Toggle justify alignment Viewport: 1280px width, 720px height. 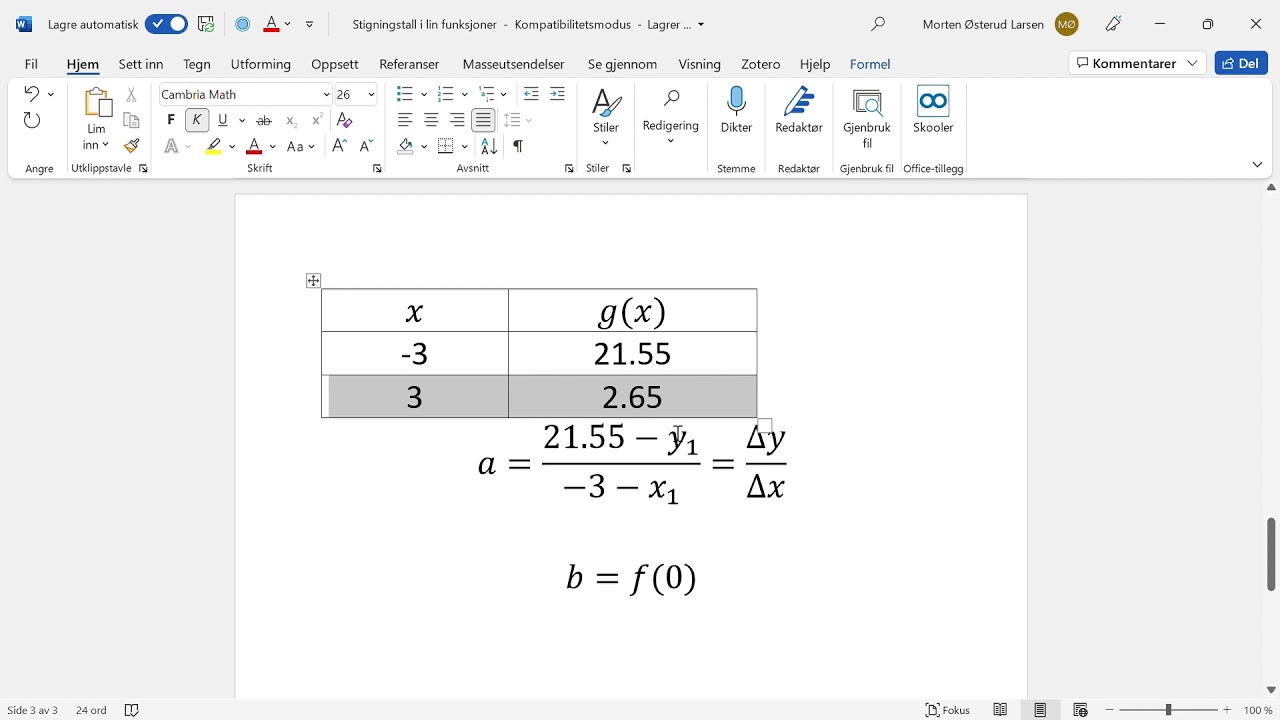pyautogui.click(x=484, y=120)
